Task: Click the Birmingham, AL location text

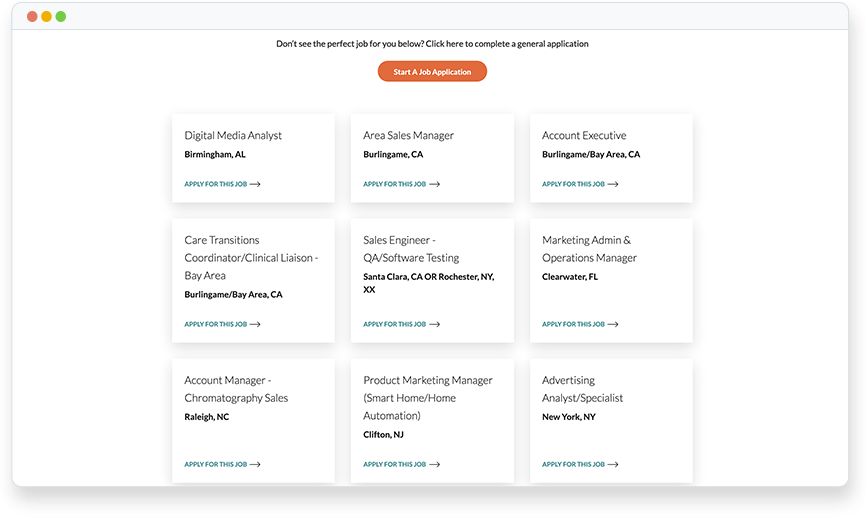Action: 215,154
